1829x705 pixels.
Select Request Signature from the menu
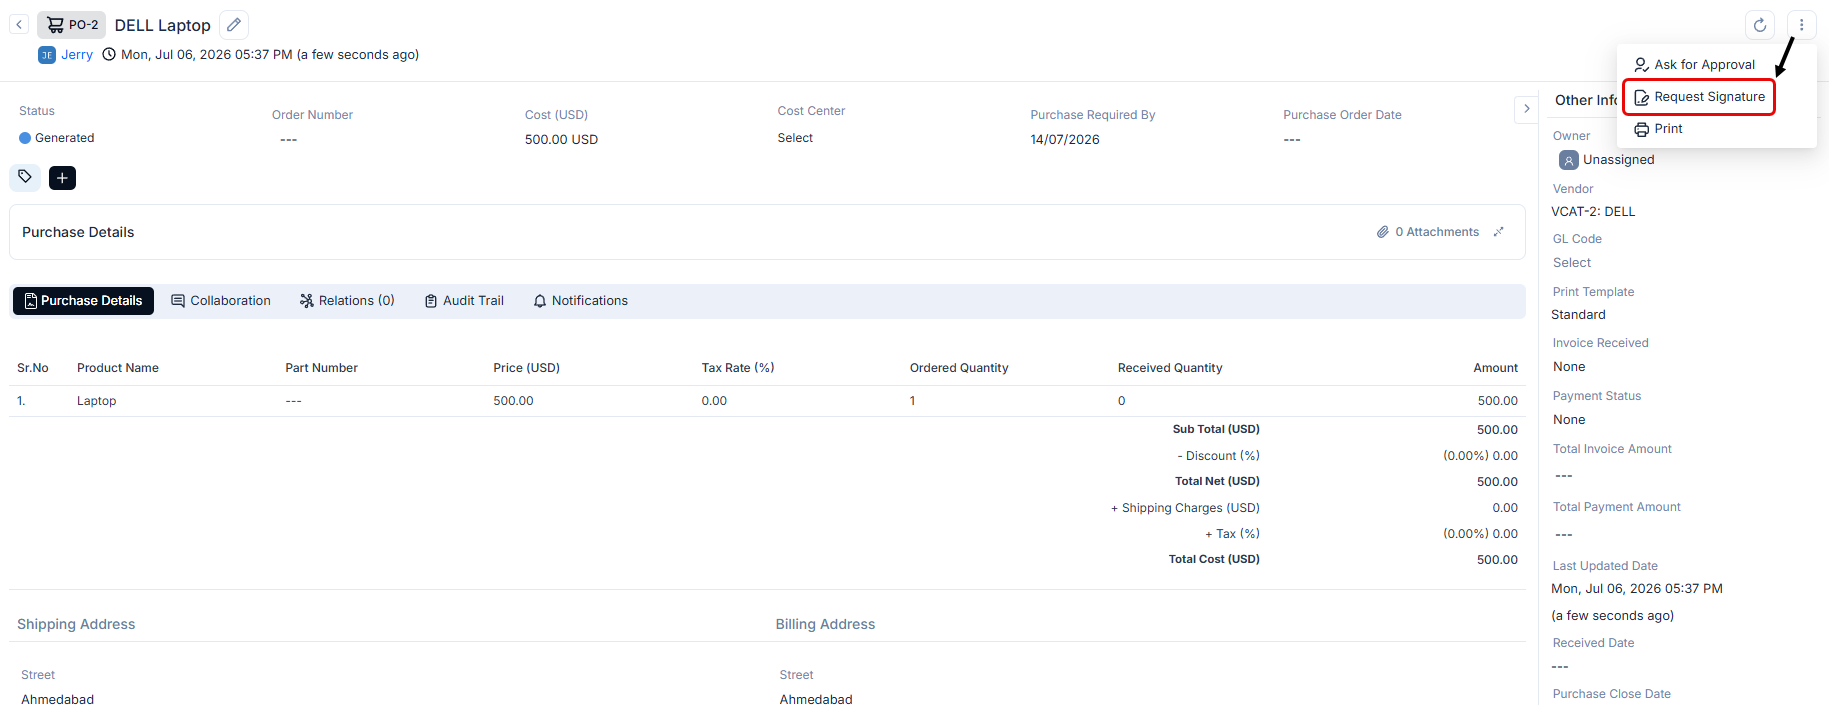pyautogui.click(x=1699, y=97)
